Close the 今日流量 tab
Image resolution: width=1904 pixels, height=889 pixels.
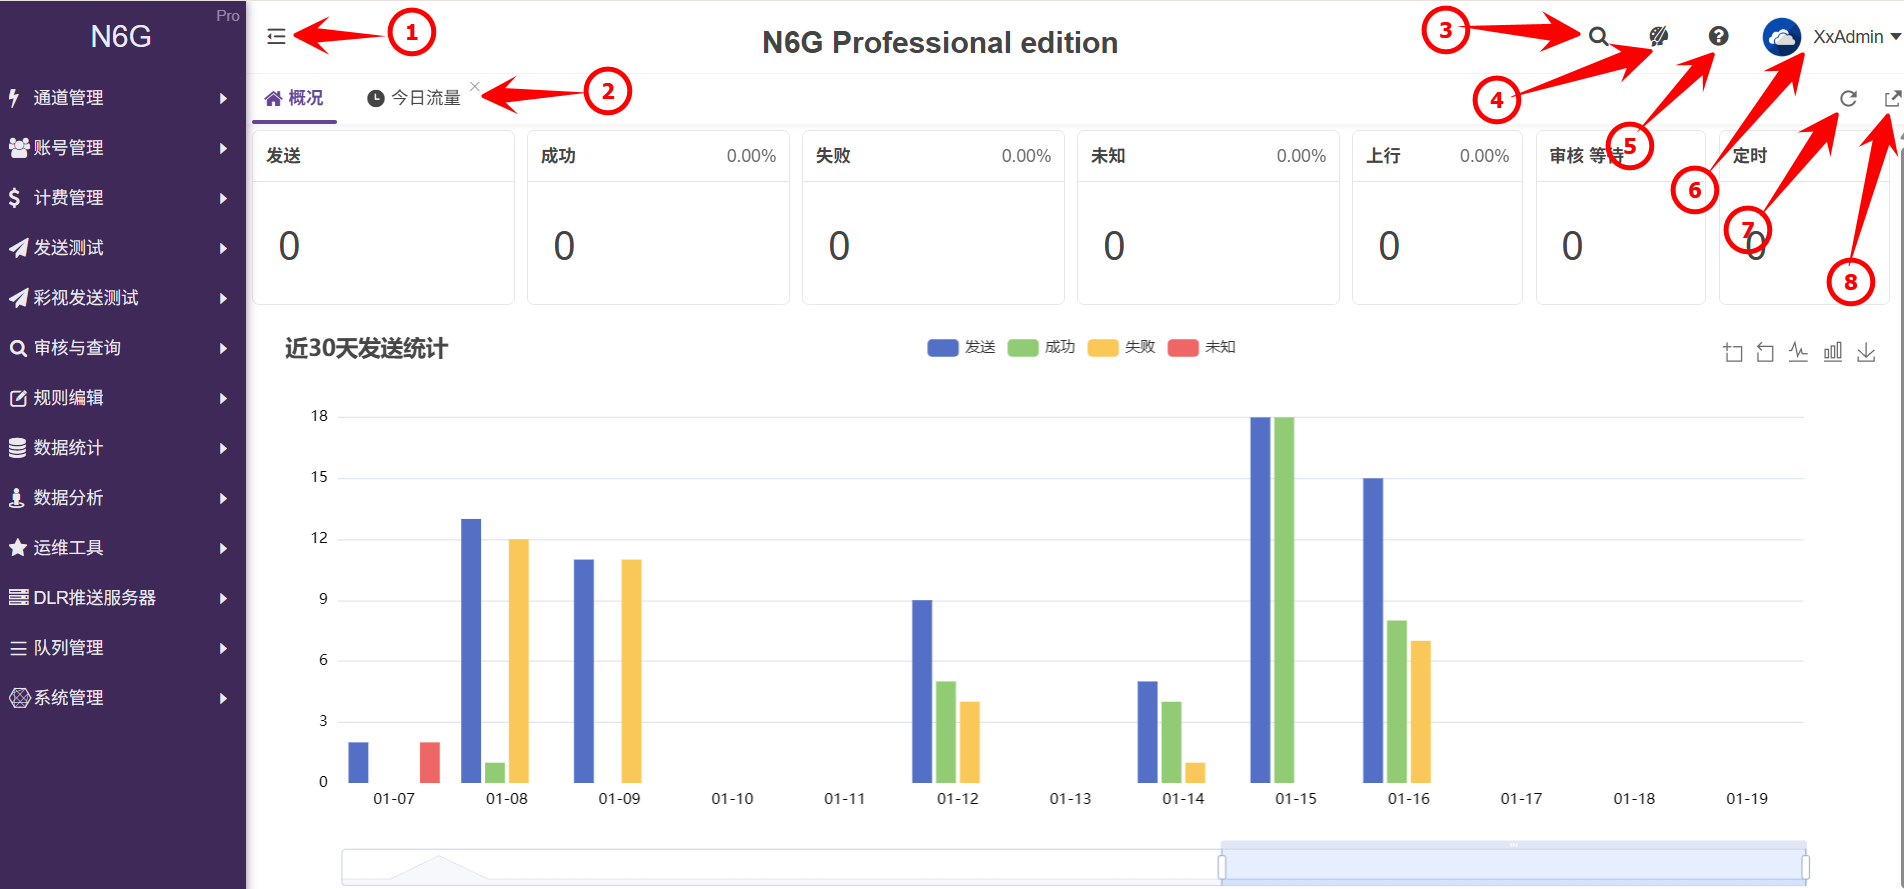coord(475,86)
